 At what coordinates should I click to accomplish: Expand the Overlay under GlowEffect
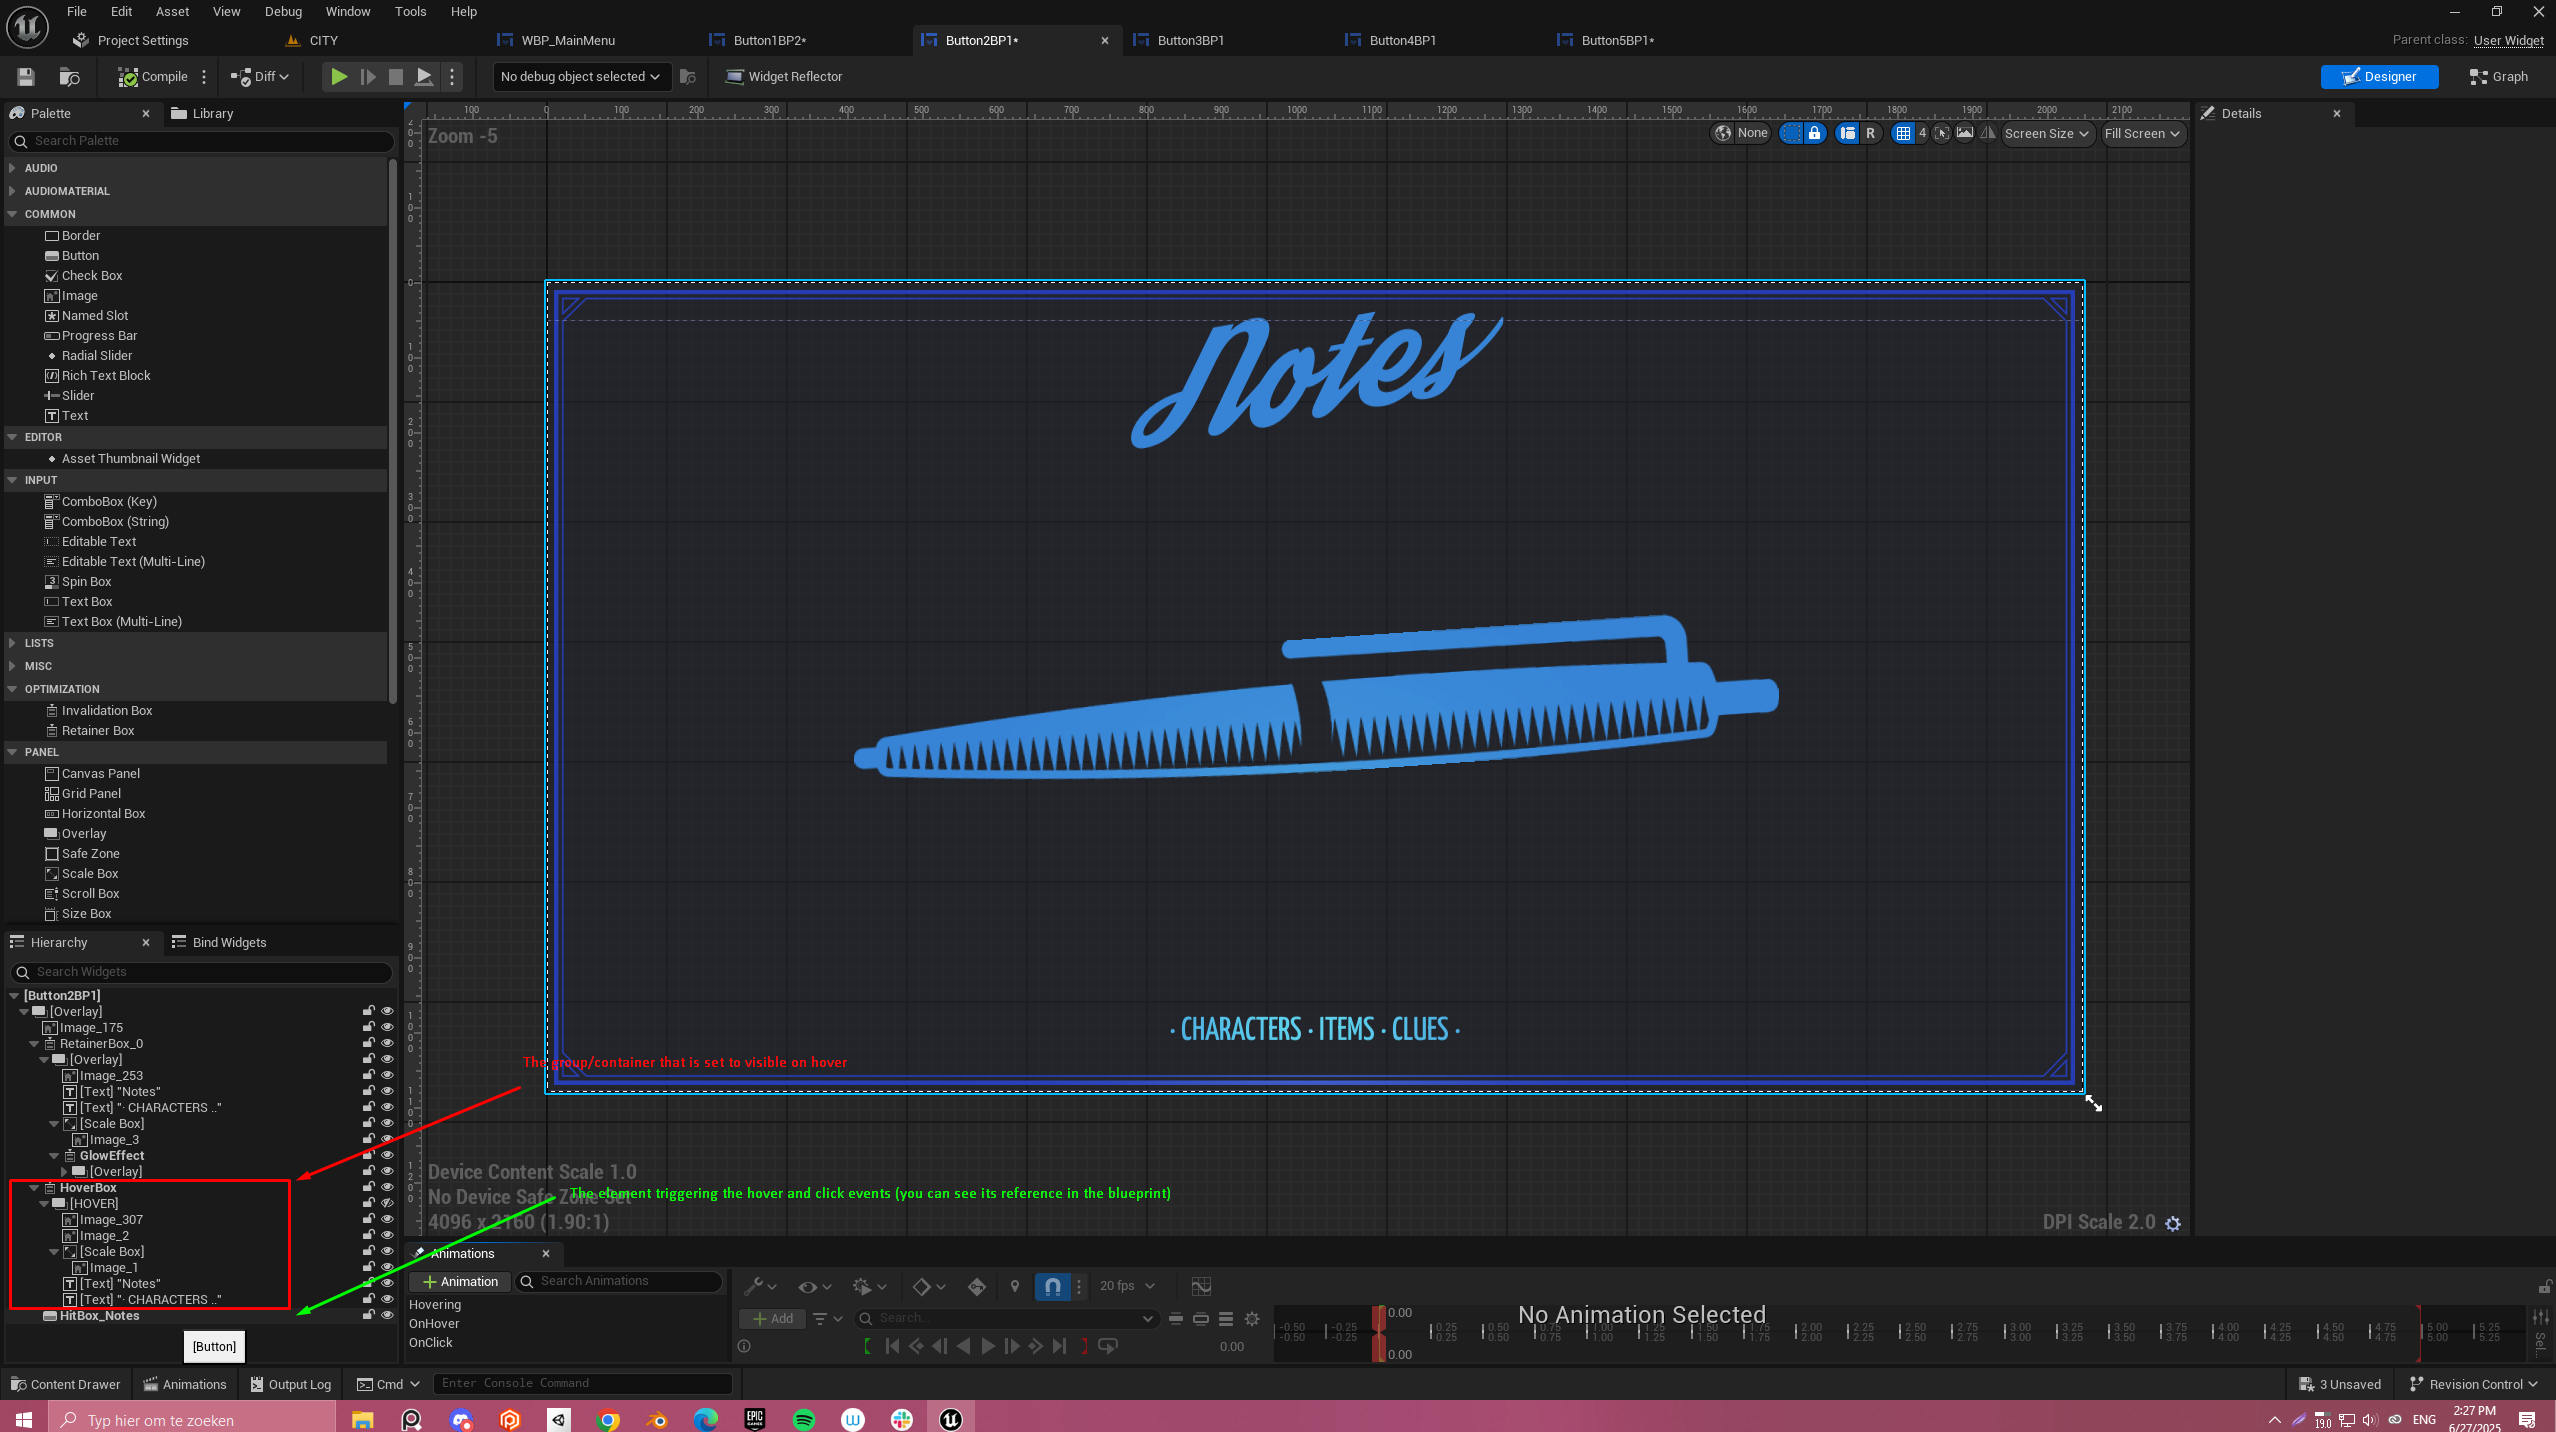(64, 1172)
